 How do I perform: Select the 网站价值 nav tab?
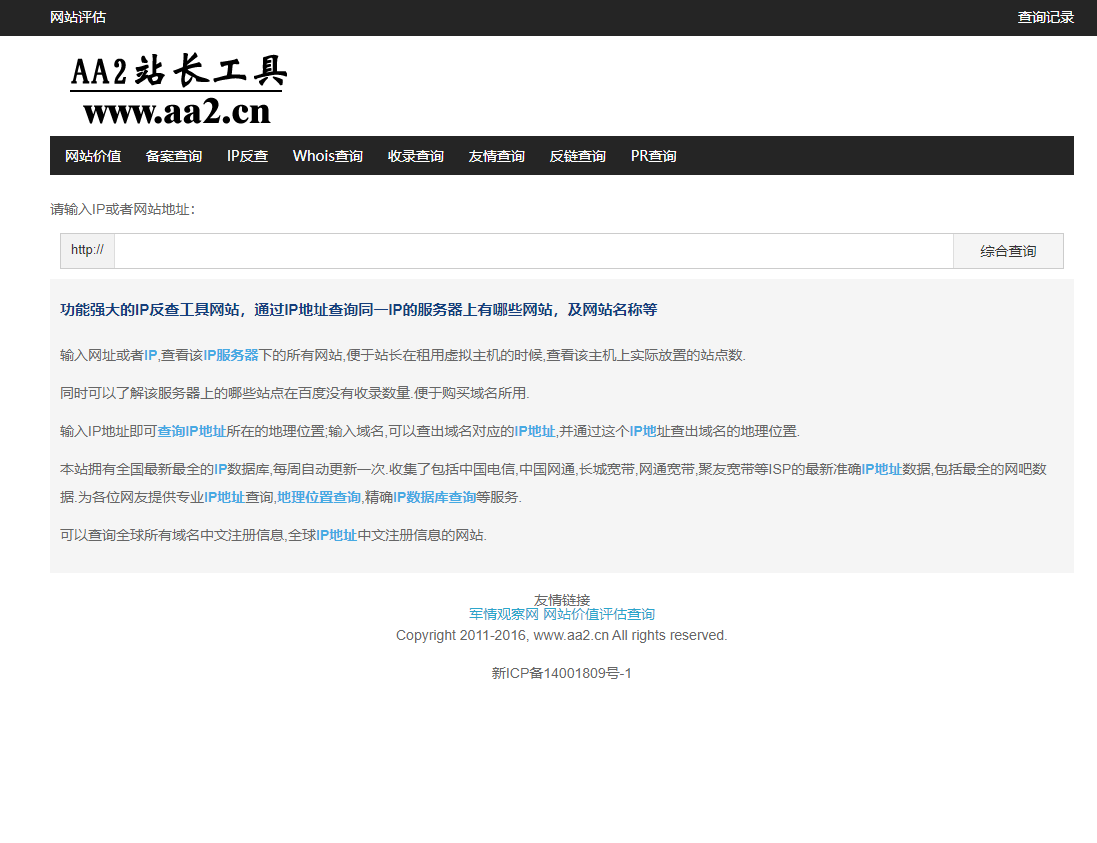point(92,155)
